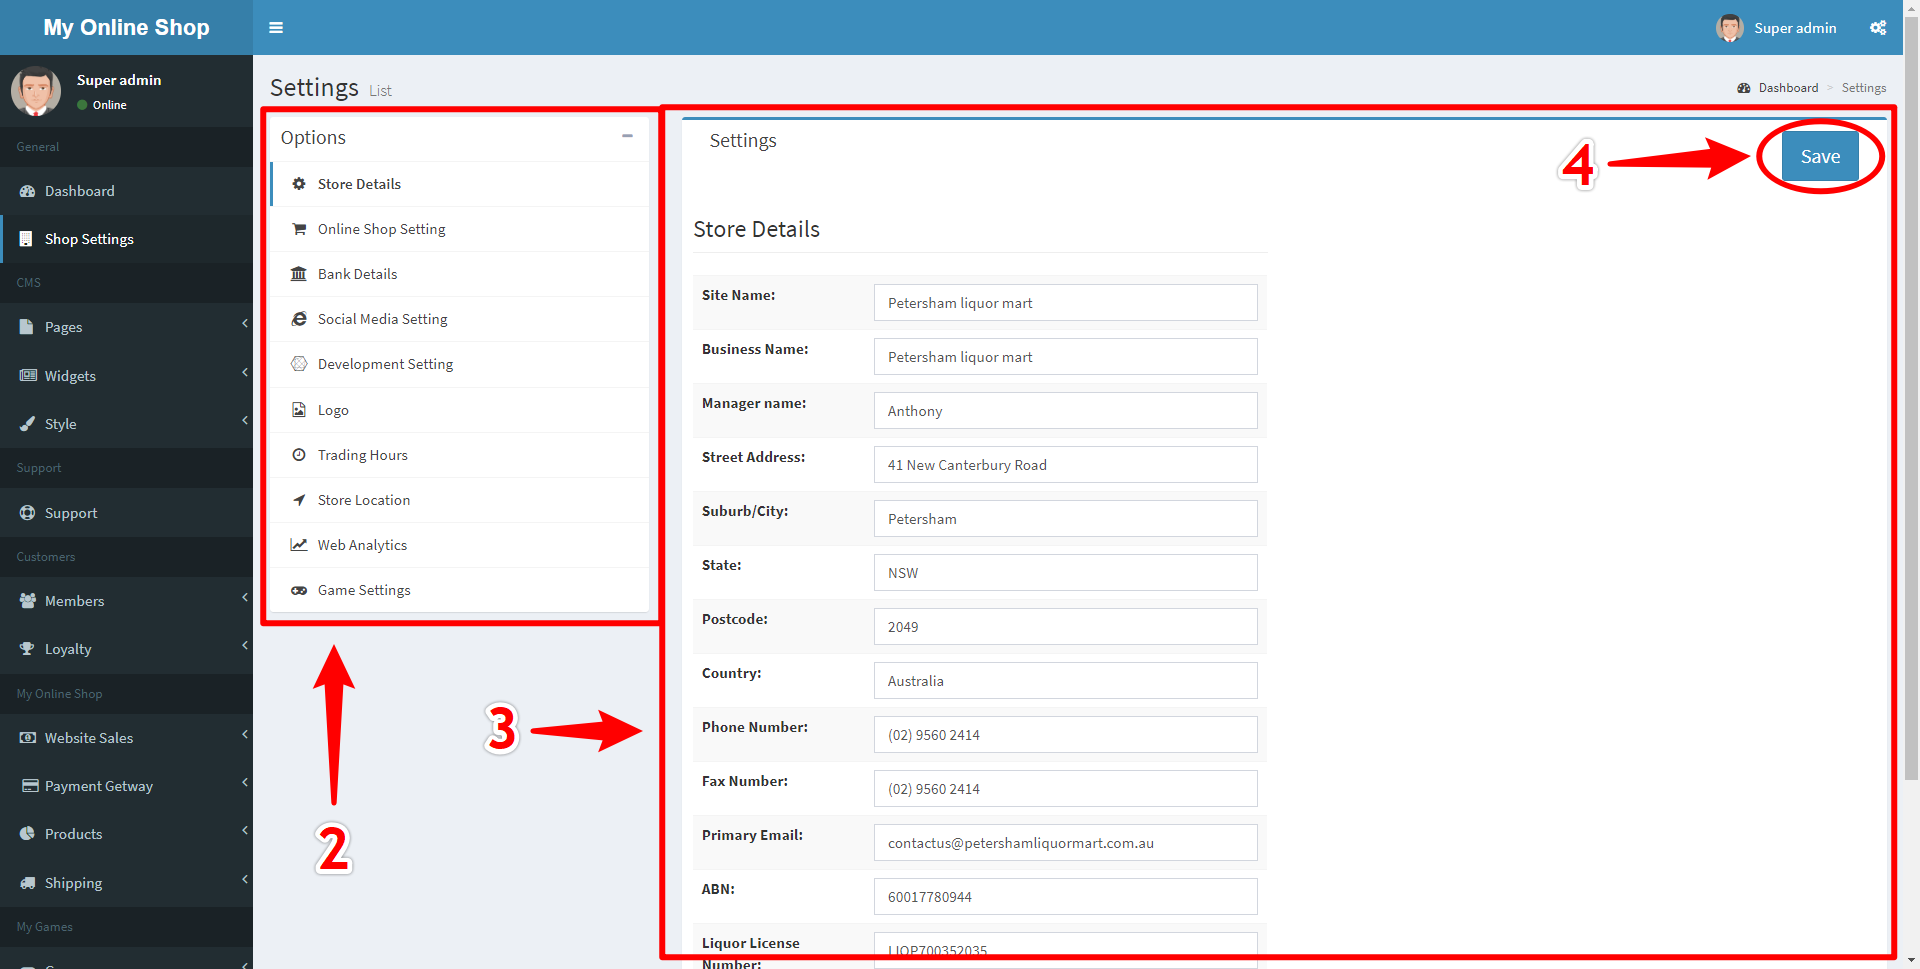Open the gears icon in top-right header
The image size is (1920, 969).
tap(1877, 28)
